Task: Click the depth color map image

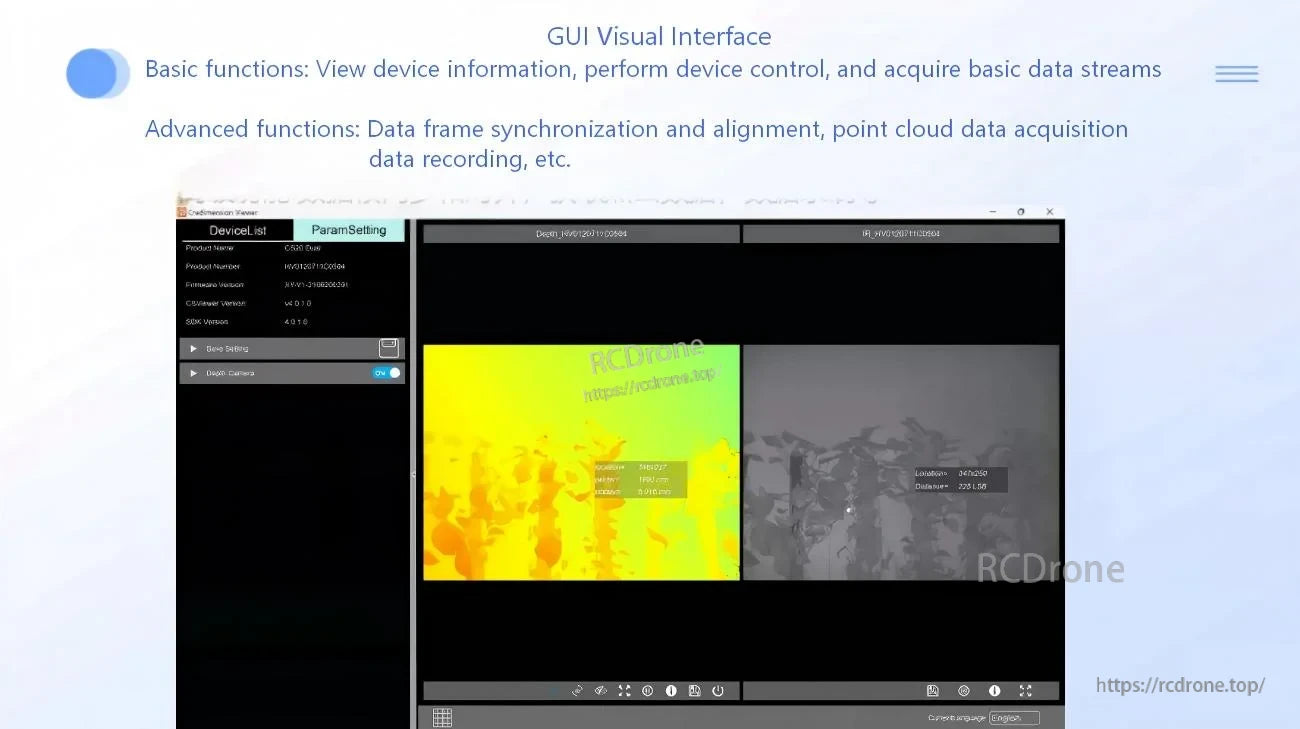Action: [581, 462]
